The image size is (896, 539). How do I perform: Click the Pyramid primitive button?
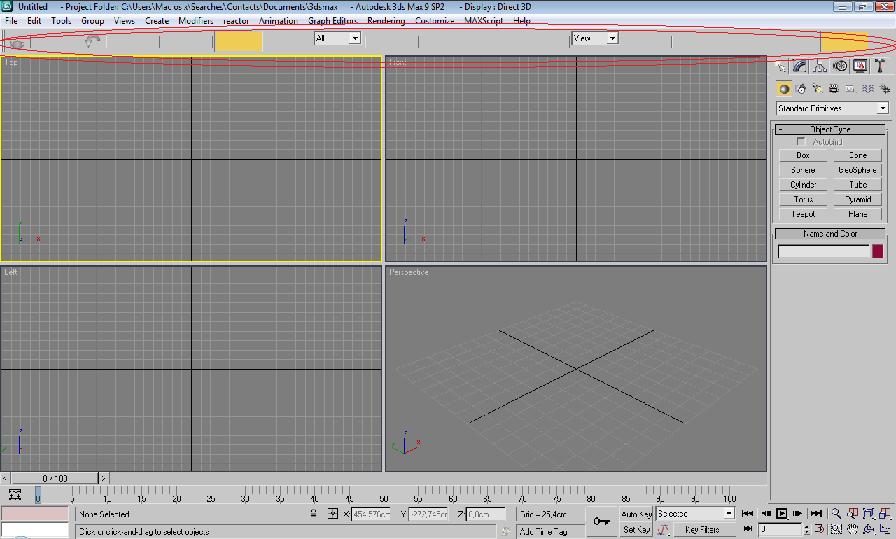(x=858, y=199)
